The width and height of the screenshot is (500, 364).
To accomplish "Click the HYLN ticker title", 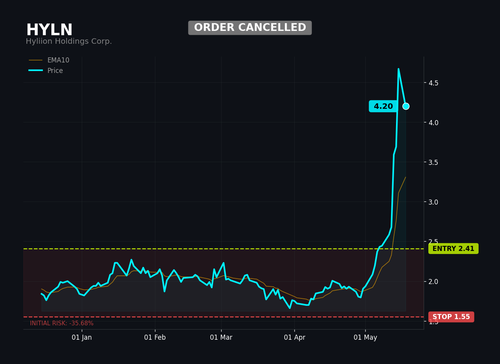I will point(49,30).
